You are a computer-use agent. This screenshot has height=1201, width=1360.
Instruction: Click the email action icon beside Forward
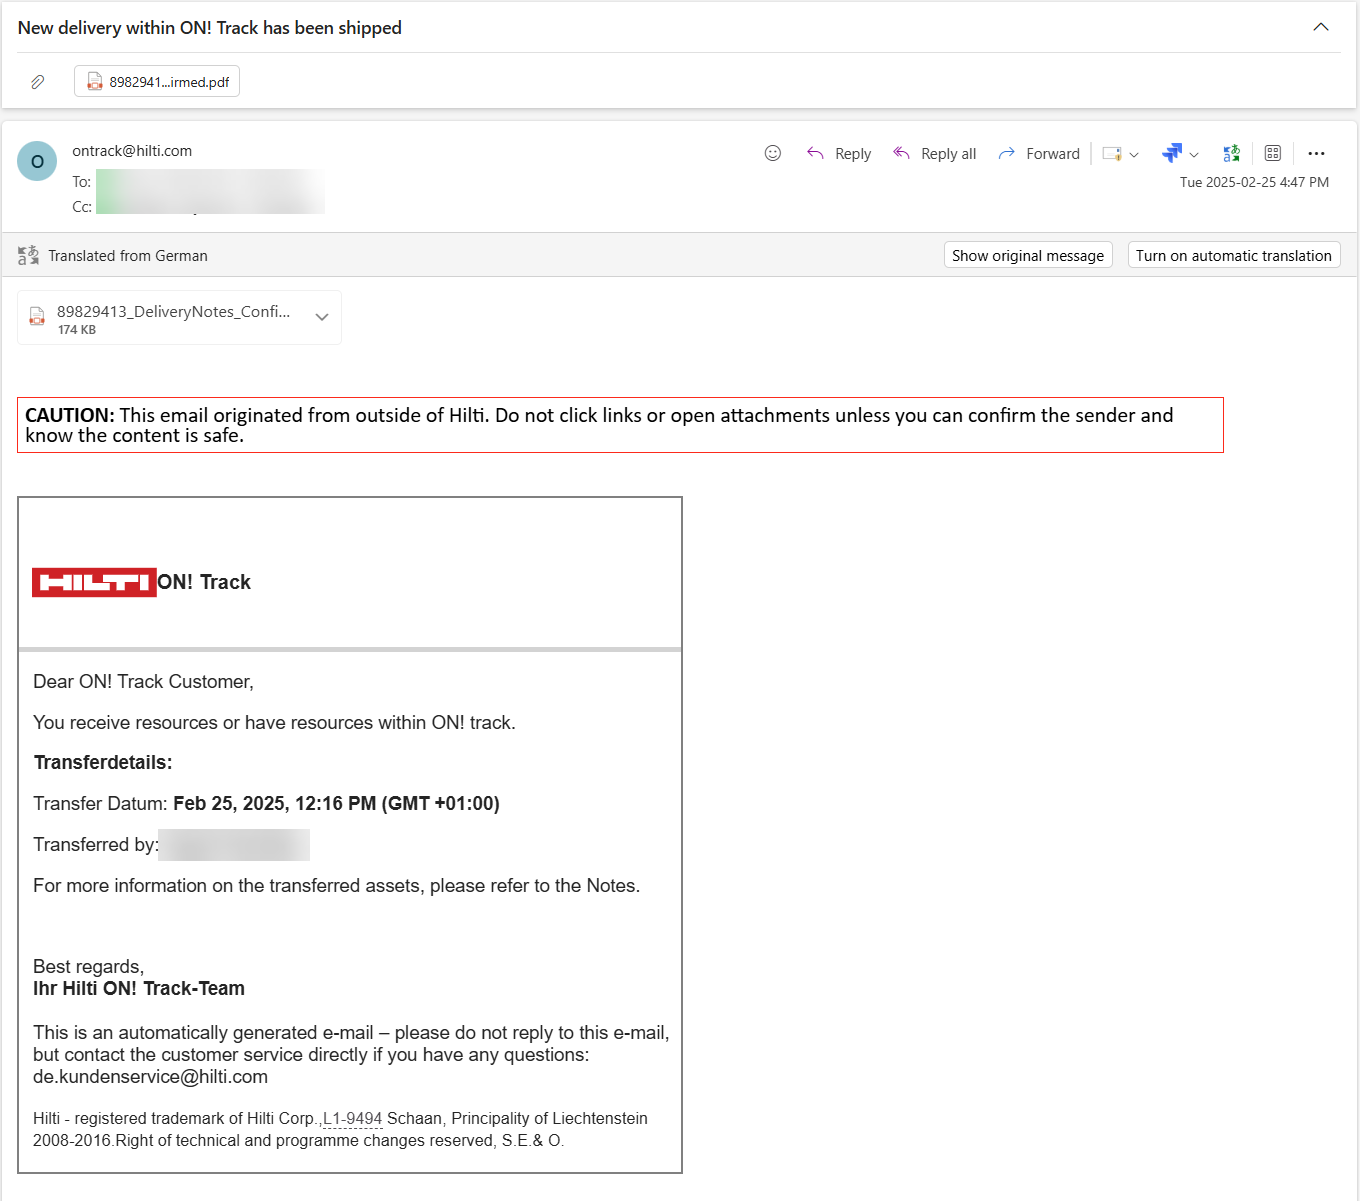pos(1111,154)
